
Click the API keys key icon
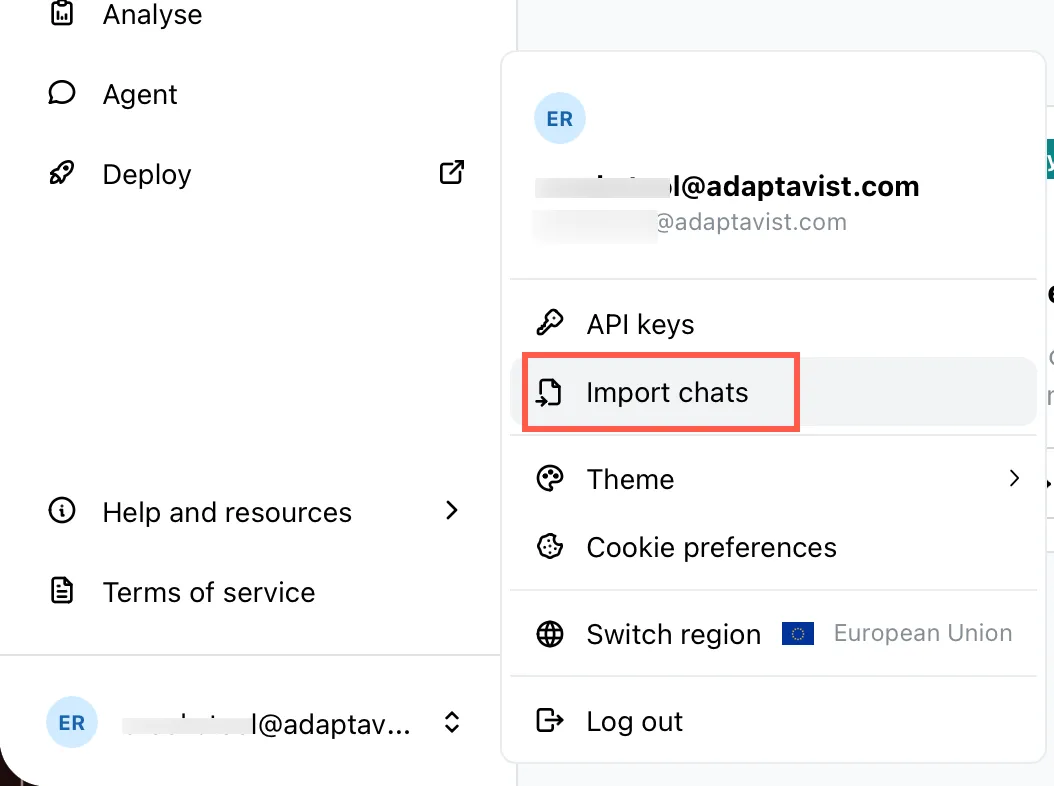(550, 323)
